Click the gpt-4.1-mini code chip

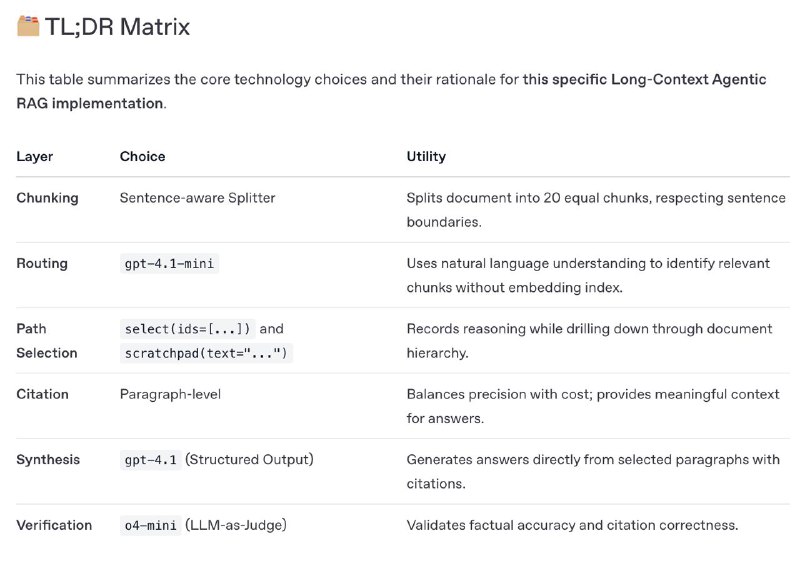click(169, 264)
